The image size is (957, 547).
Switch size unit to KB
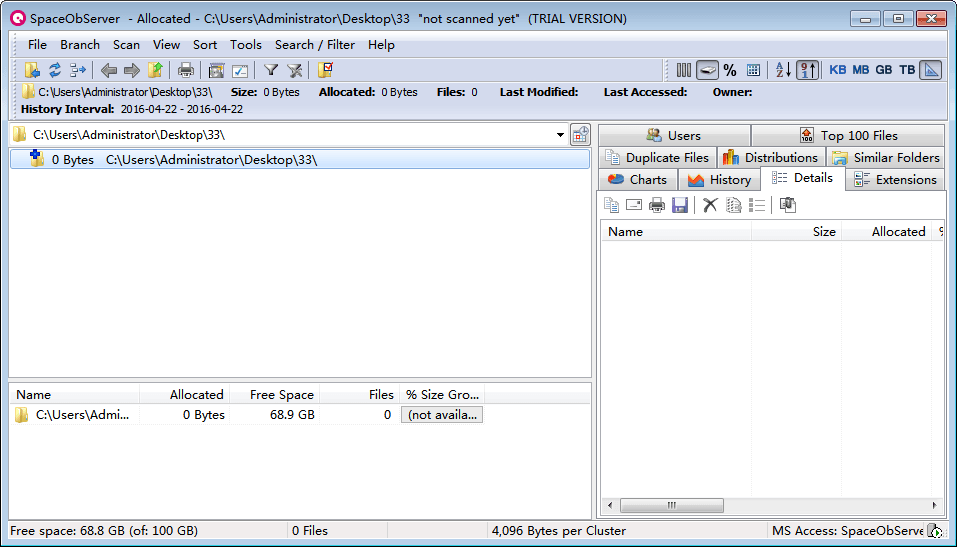click(x=837, y=70)
